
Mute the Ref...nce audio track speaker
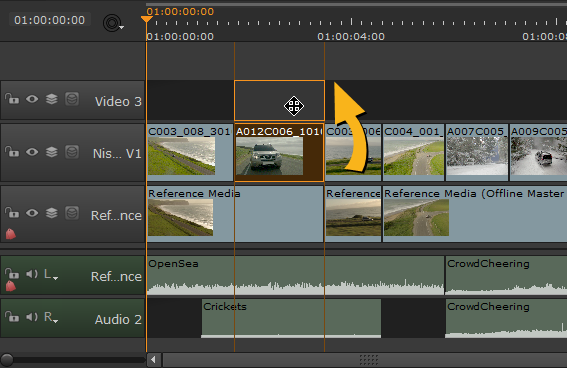(x=32, y=274)
